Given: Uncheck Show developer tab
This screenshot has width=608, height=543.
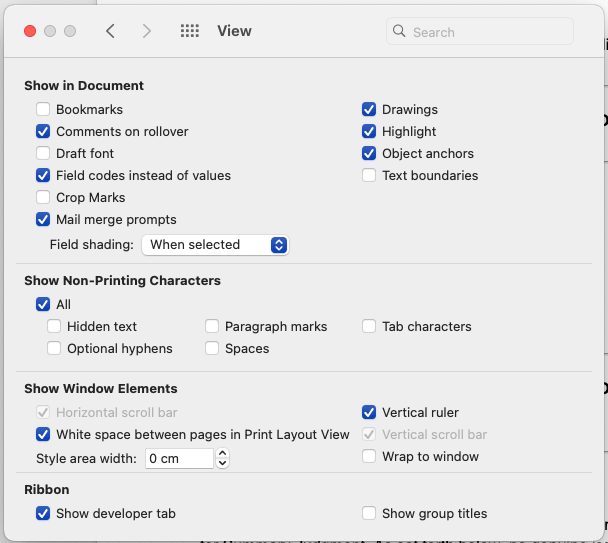Looking at the screenshot, I should [43, 514].
